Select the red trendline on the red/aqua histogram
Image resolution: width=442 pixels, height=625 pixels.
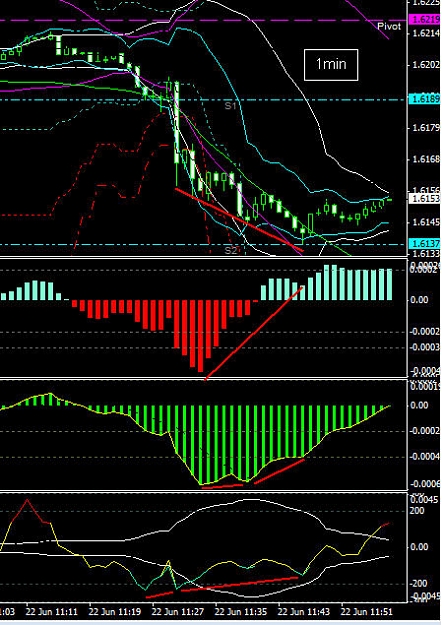pyautogui.click(x=254, y=333)
